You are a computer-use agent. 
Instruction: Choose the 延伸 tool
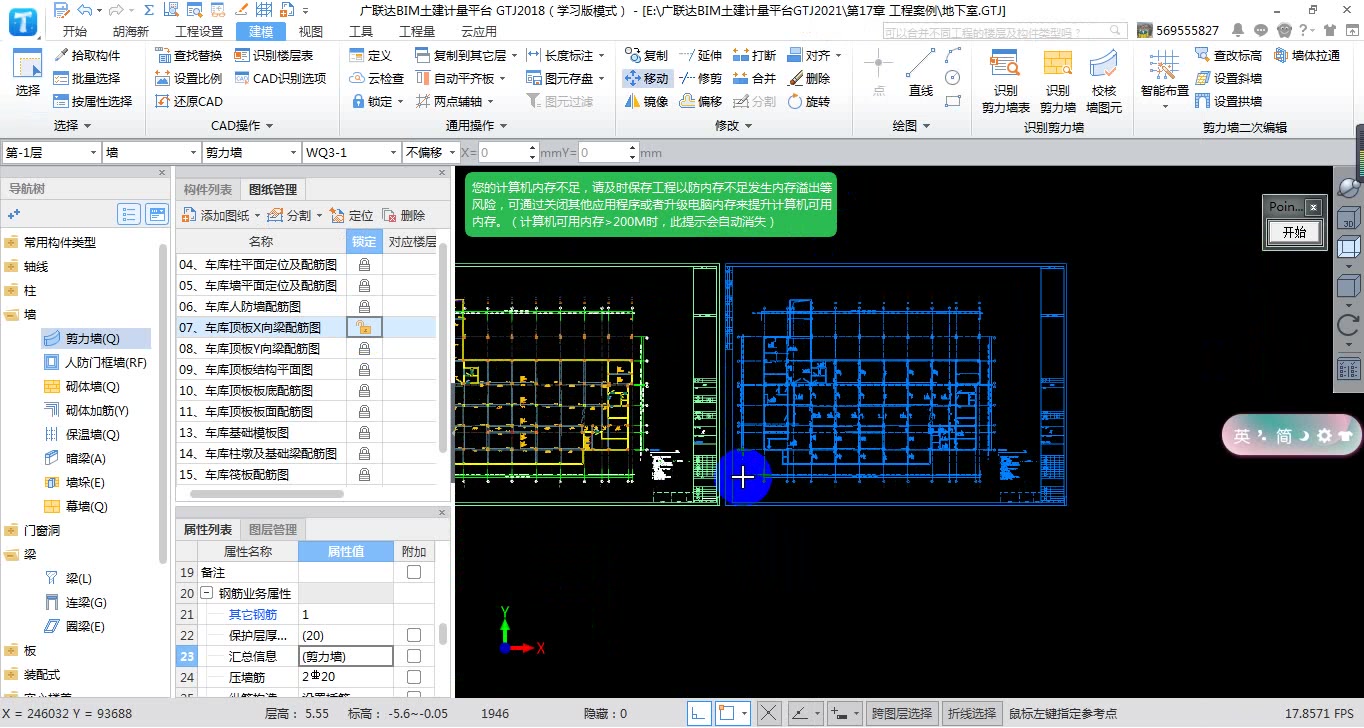[x=700, y=55]
